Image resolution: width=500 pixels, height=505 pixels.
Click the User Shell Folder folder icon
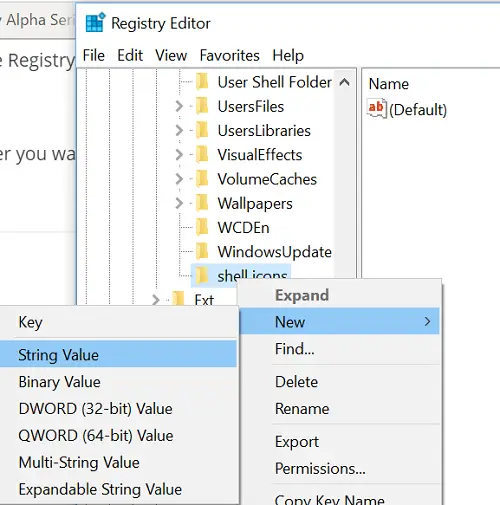pyautogui.click(x=202, y=82)
